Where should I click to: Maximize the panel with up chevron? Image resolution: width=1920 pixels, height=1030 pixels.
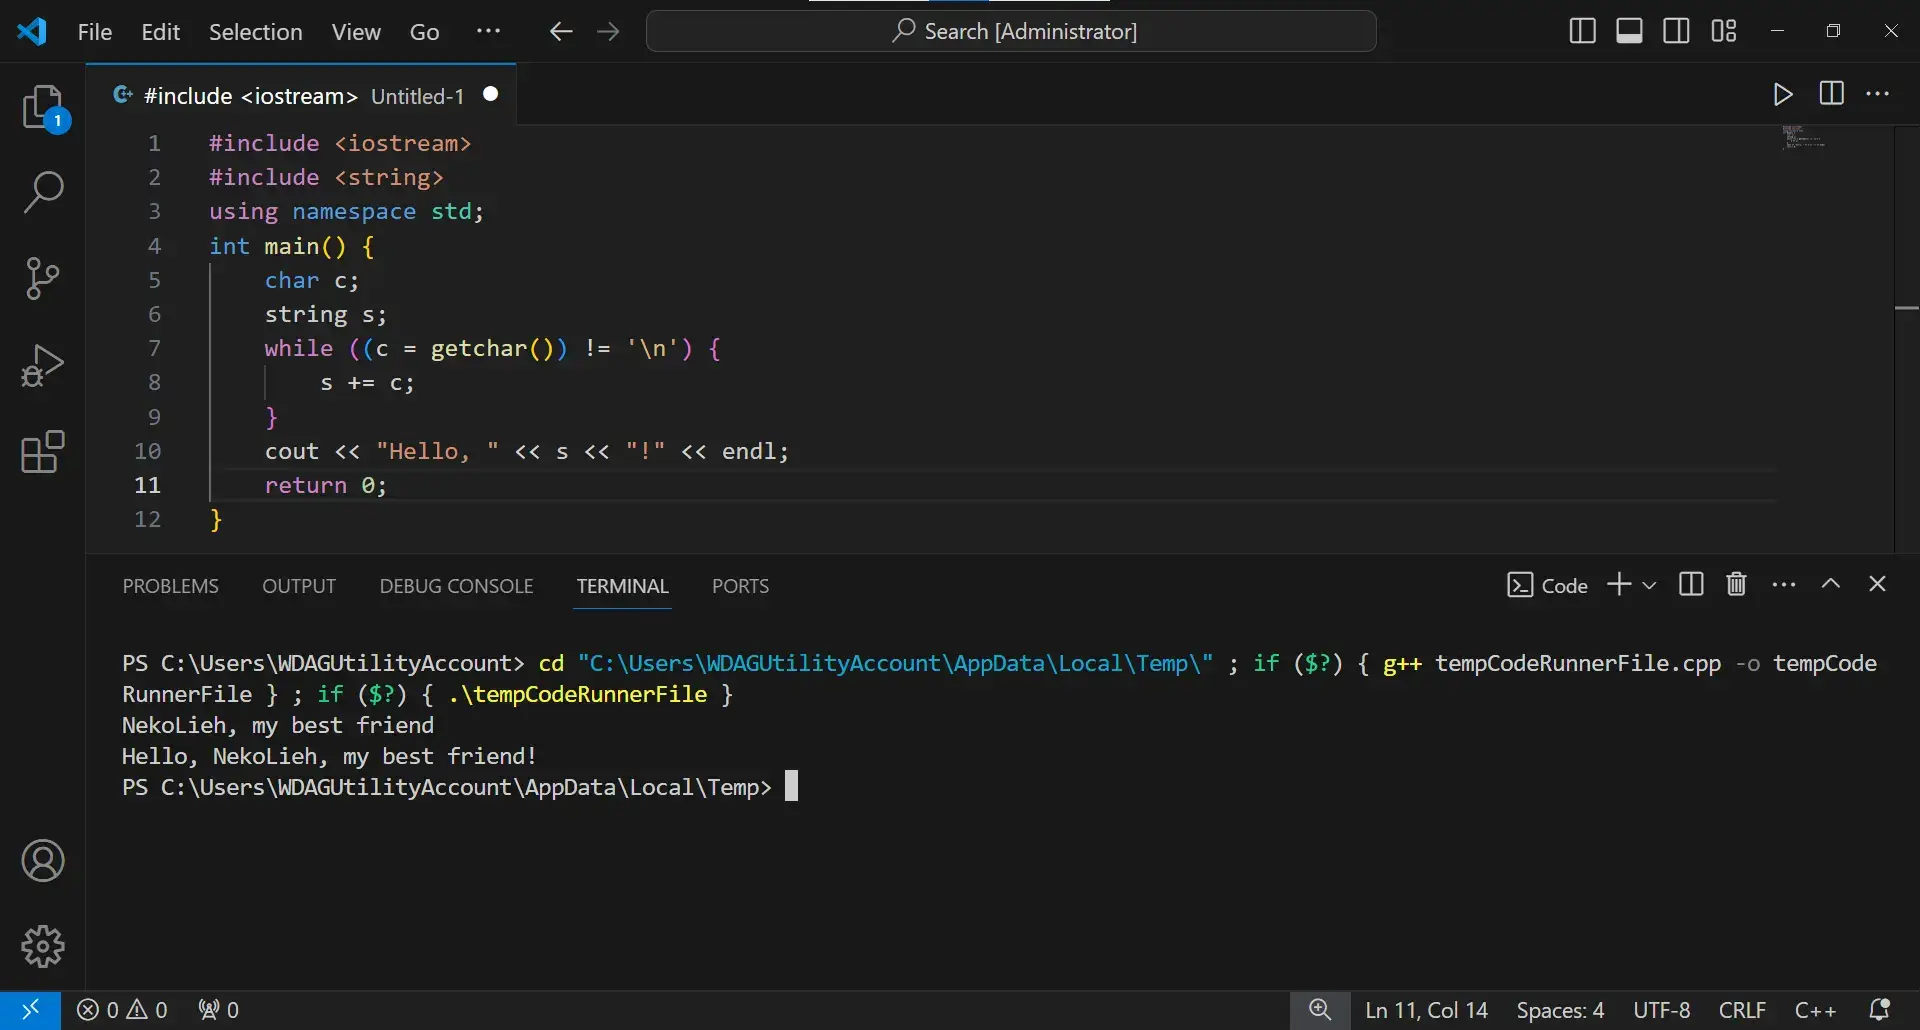[x=1831, y=584]
